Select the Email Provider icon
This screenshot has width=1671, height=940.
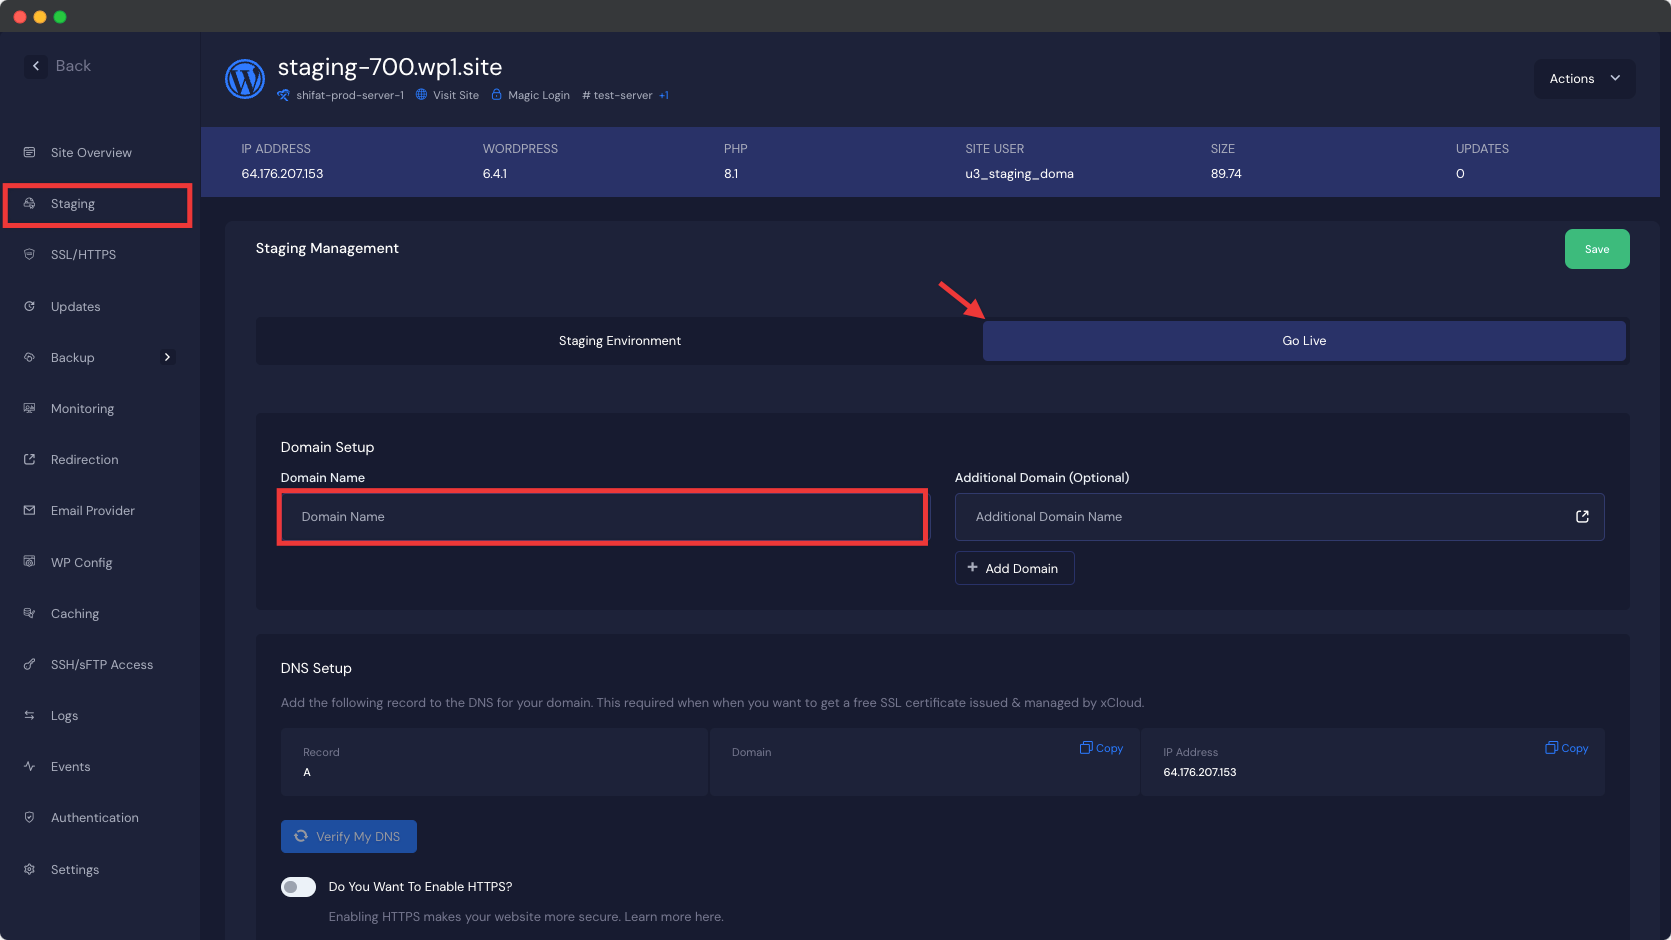point(30,510)
